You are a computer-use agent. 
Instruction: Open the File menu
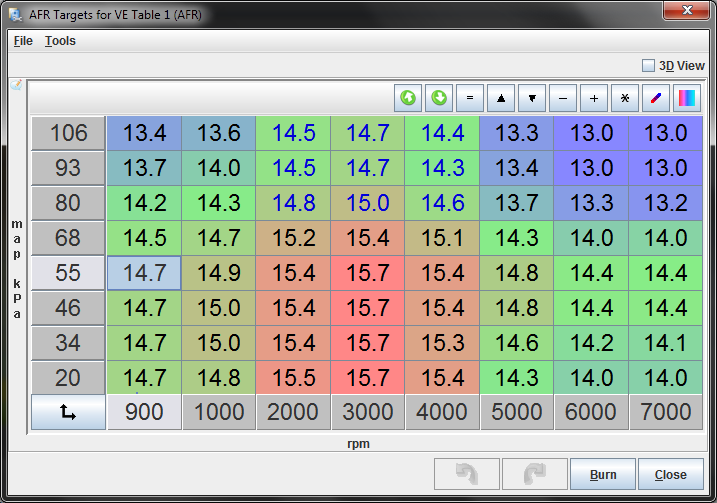pos(23,41)
